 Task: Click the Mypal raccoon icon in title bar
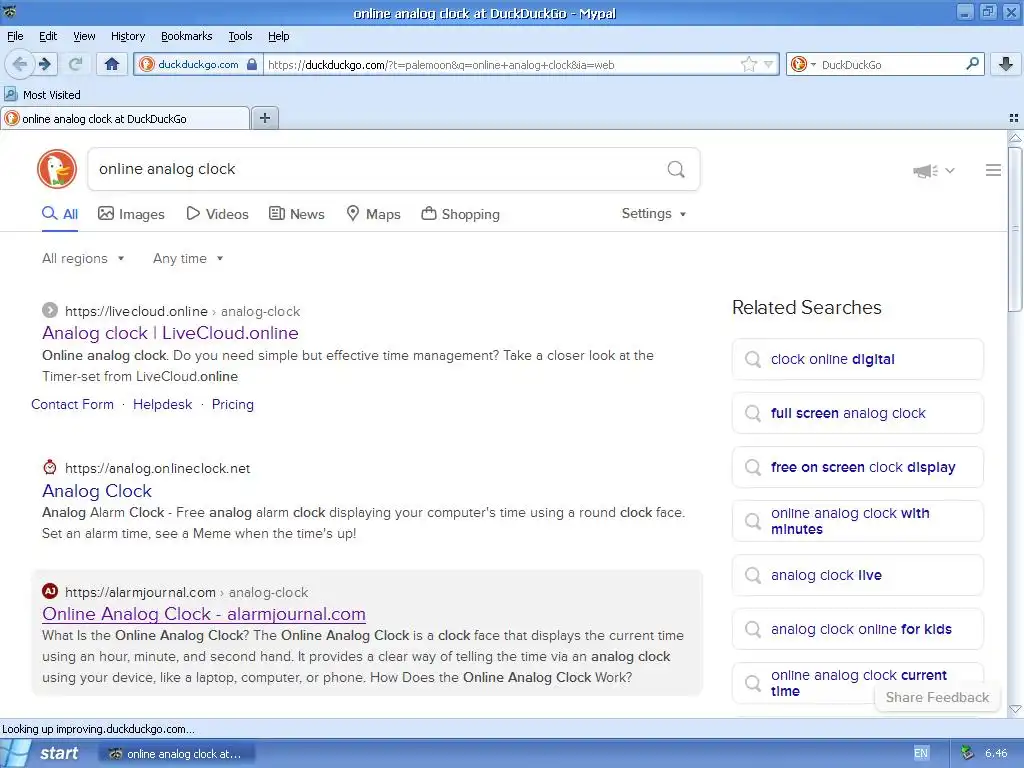tap(9, 12)
